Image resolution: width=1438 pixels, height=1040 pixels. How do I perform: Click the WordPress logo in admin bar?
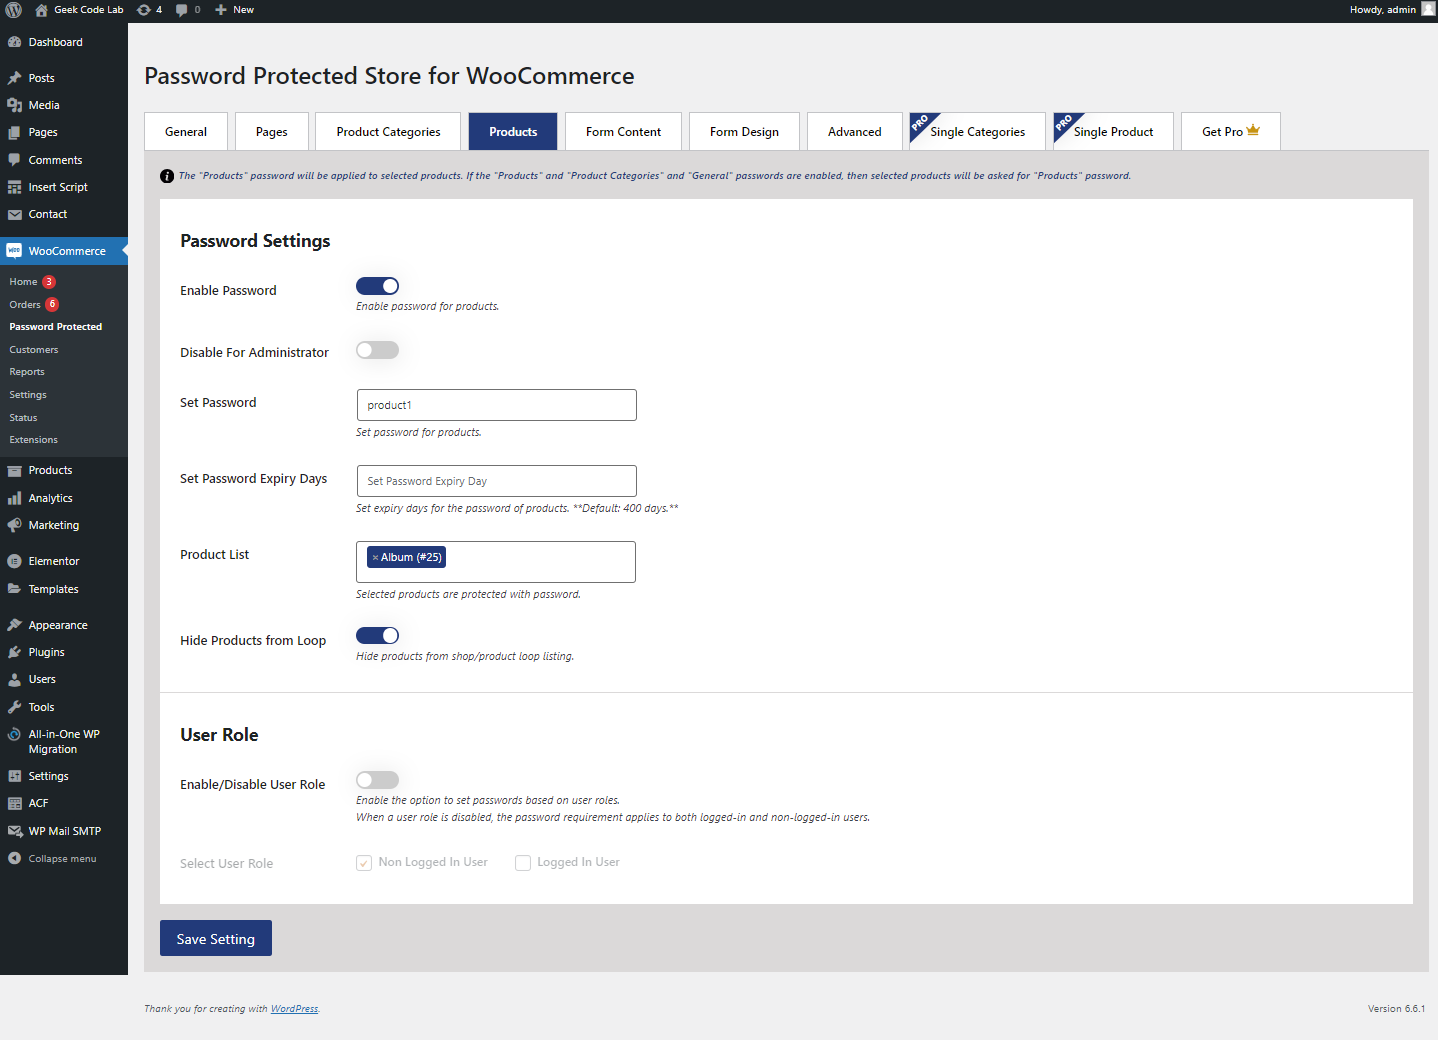13,10
